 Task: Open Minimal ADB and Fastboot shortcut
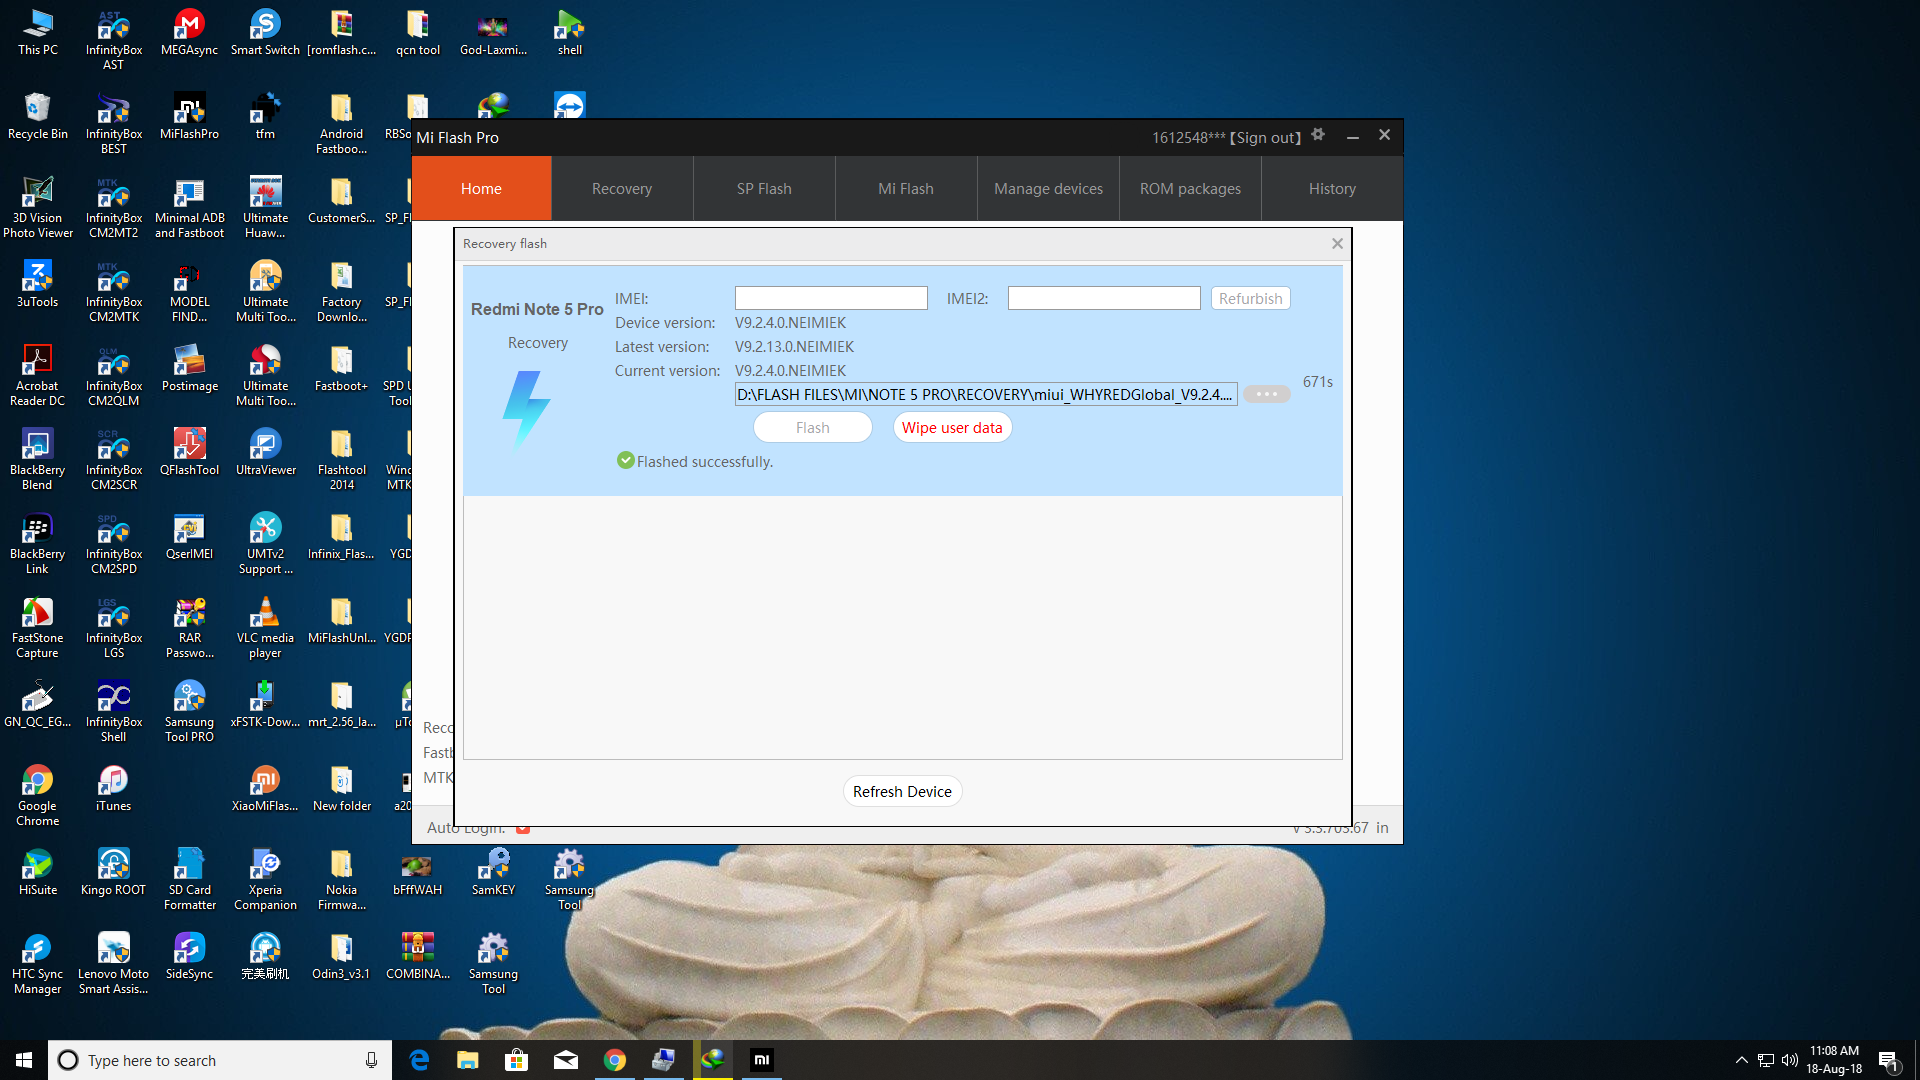(x=189, y=208)
